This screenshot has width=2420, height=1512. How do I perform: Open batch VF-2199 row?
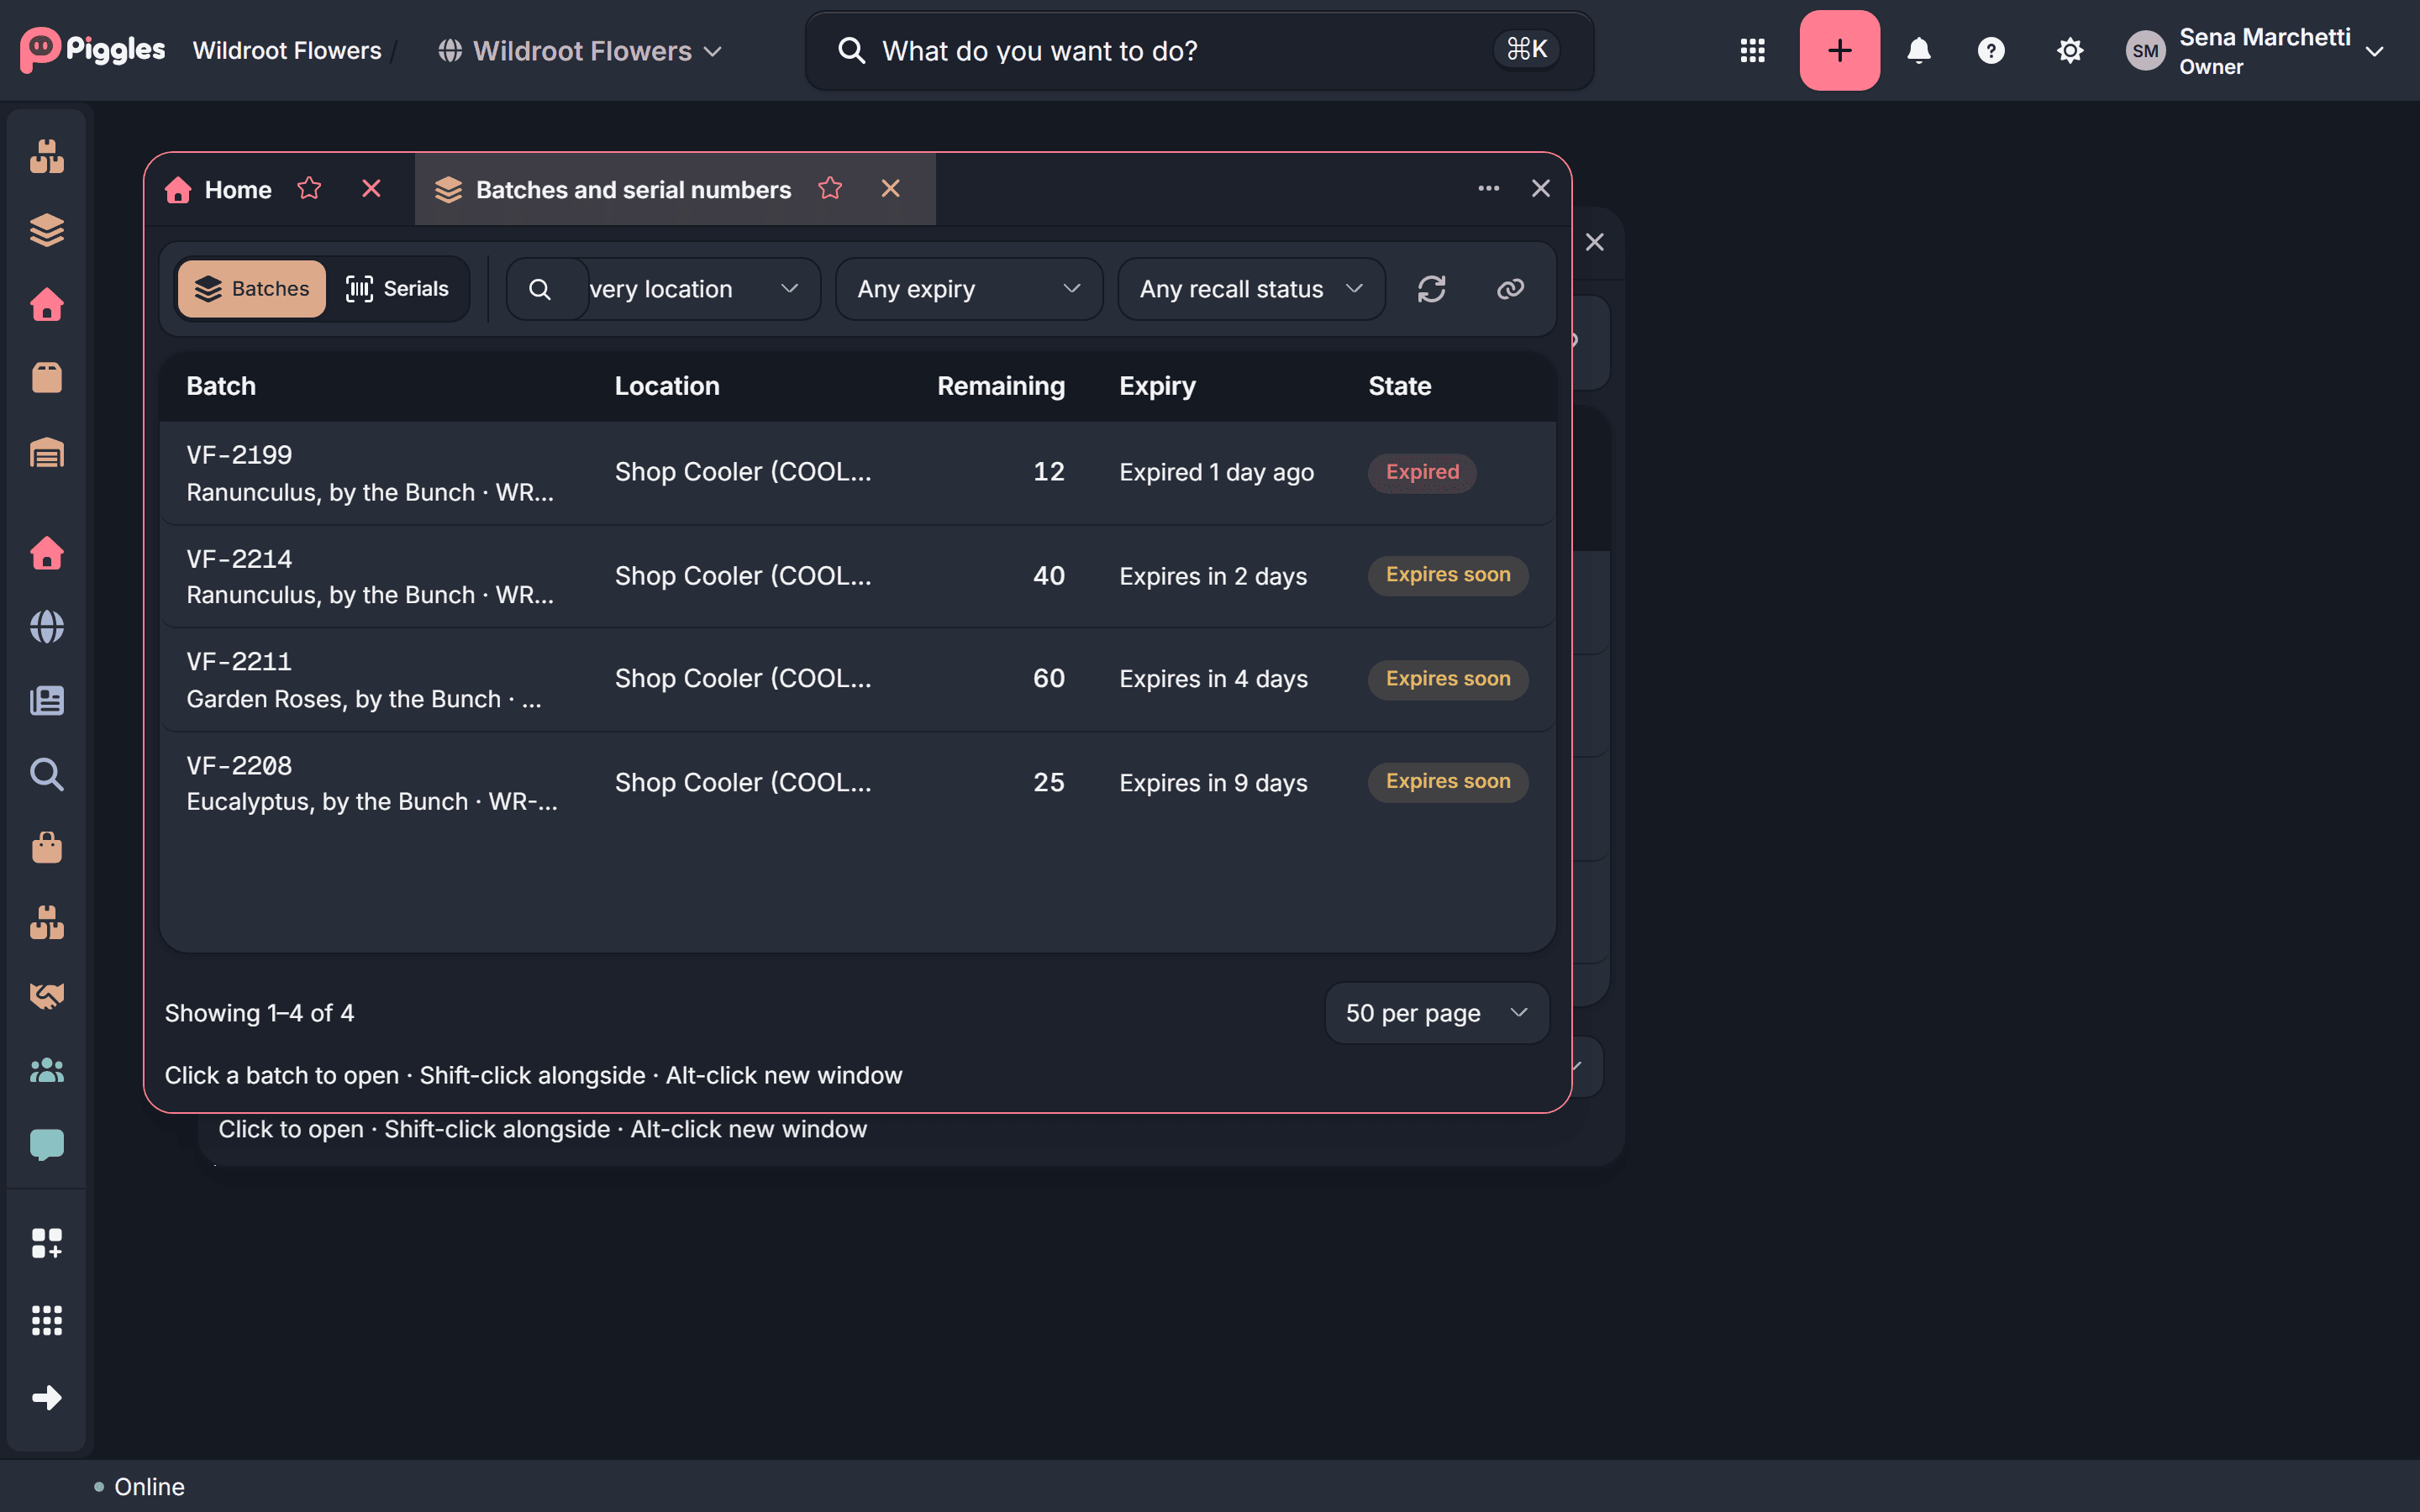point(857,473)
